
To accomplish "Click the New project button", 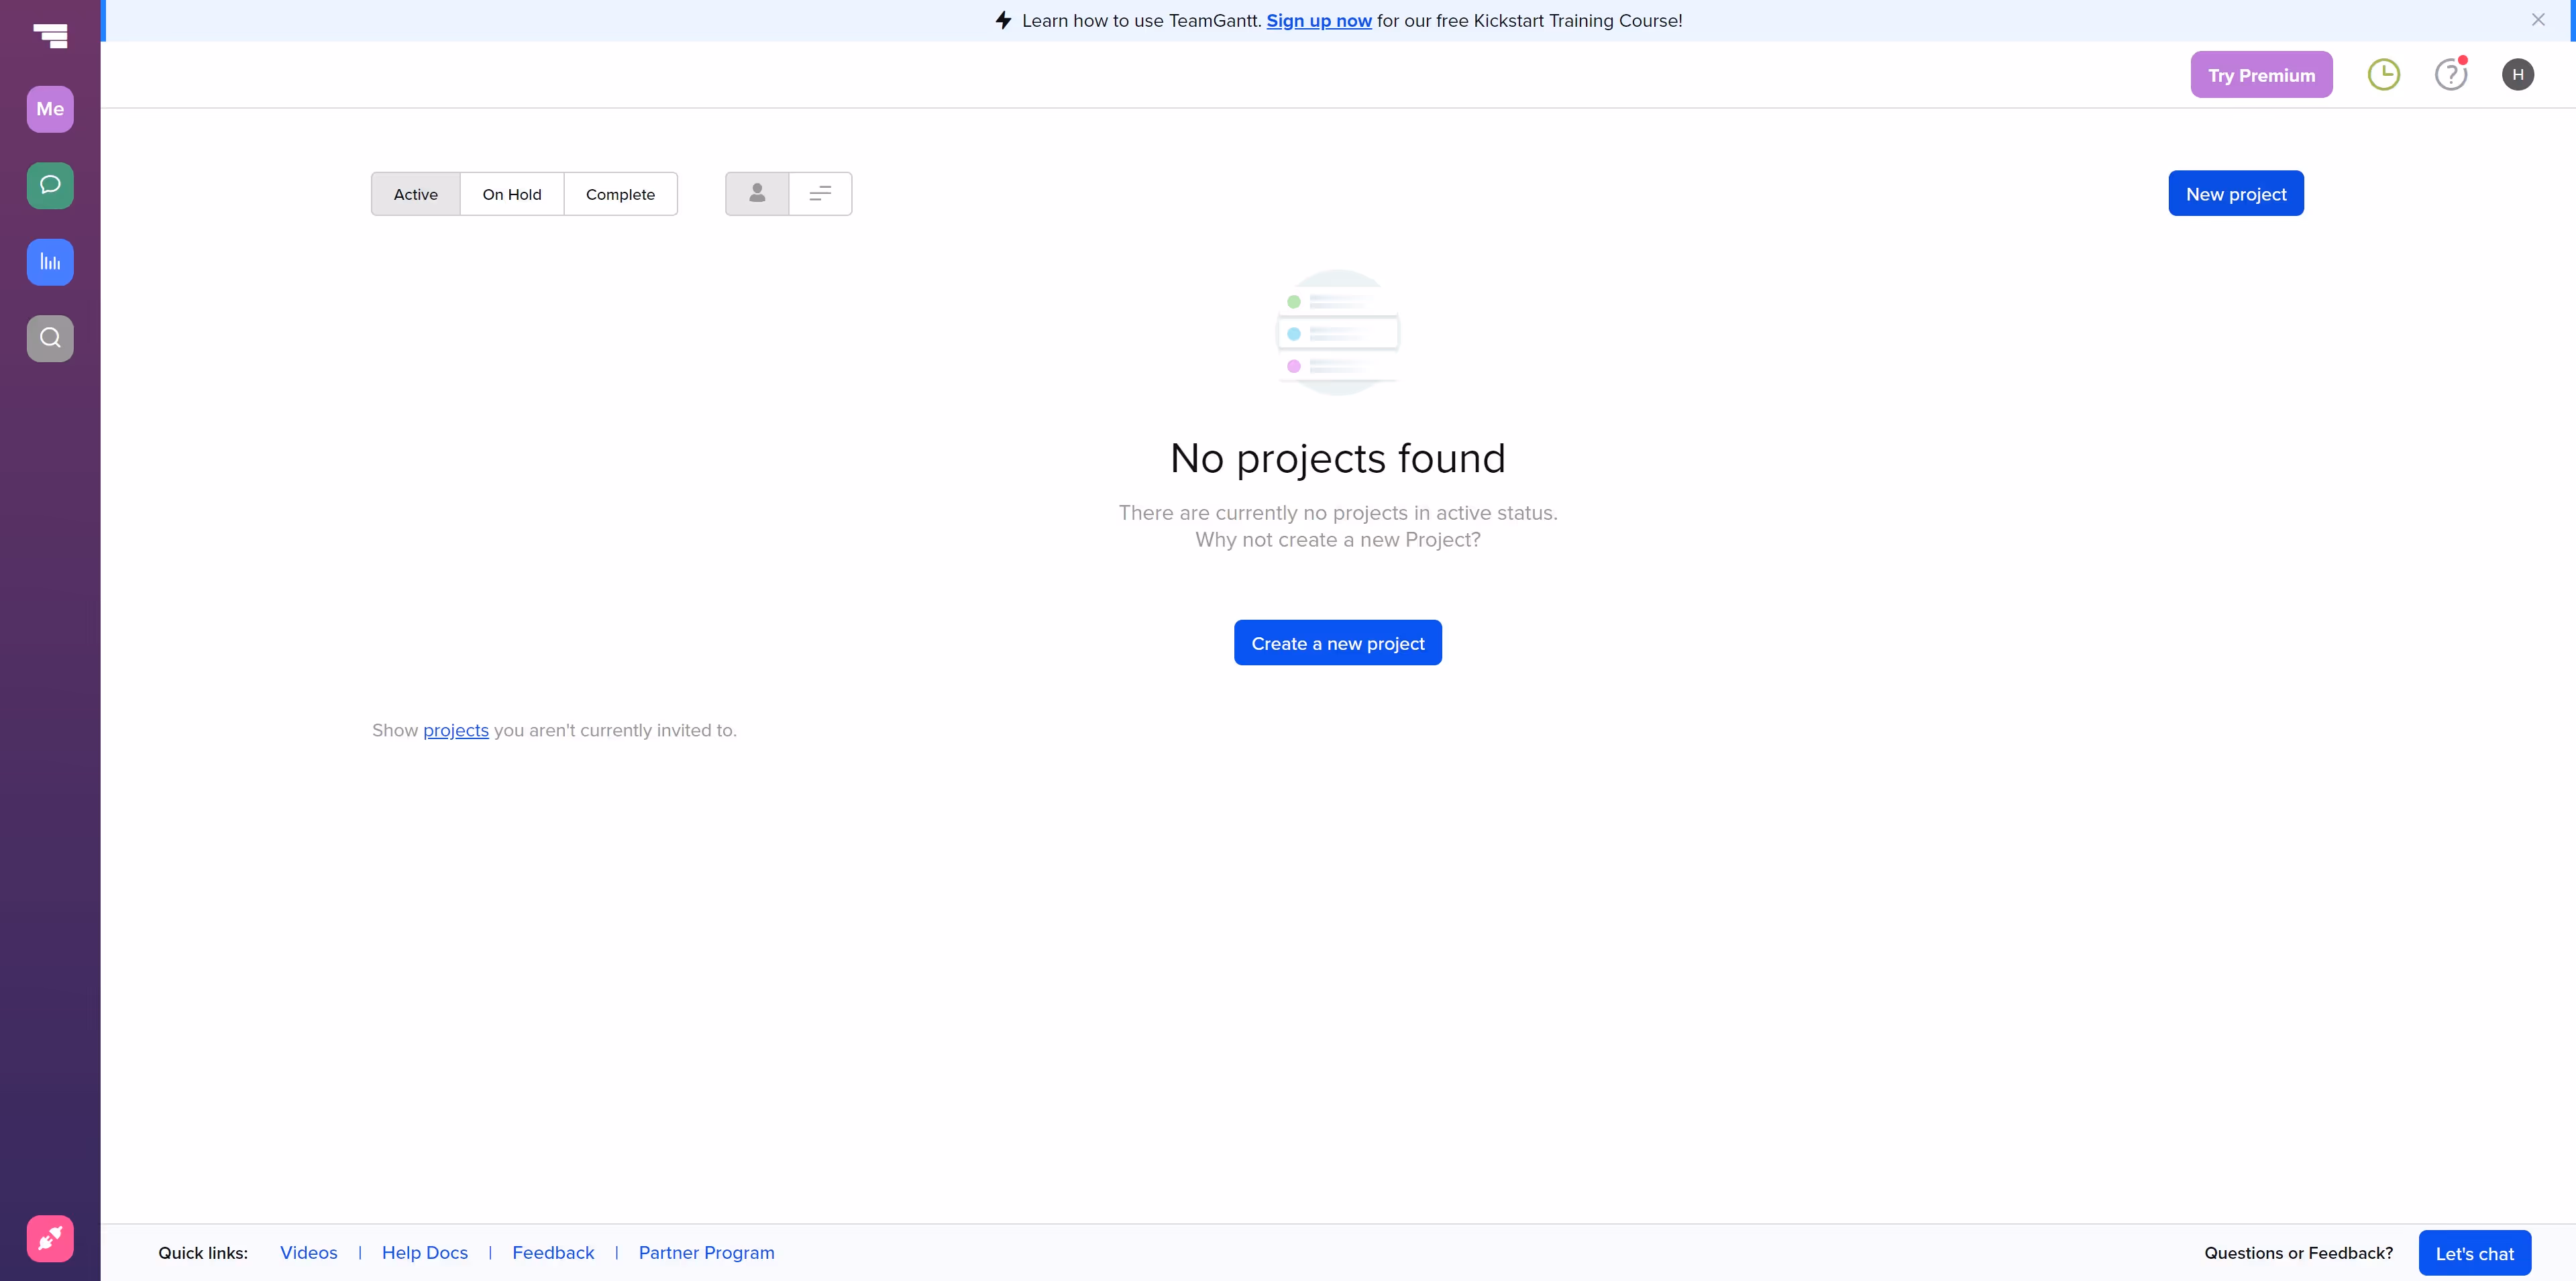I will (x=2235, y=194).
